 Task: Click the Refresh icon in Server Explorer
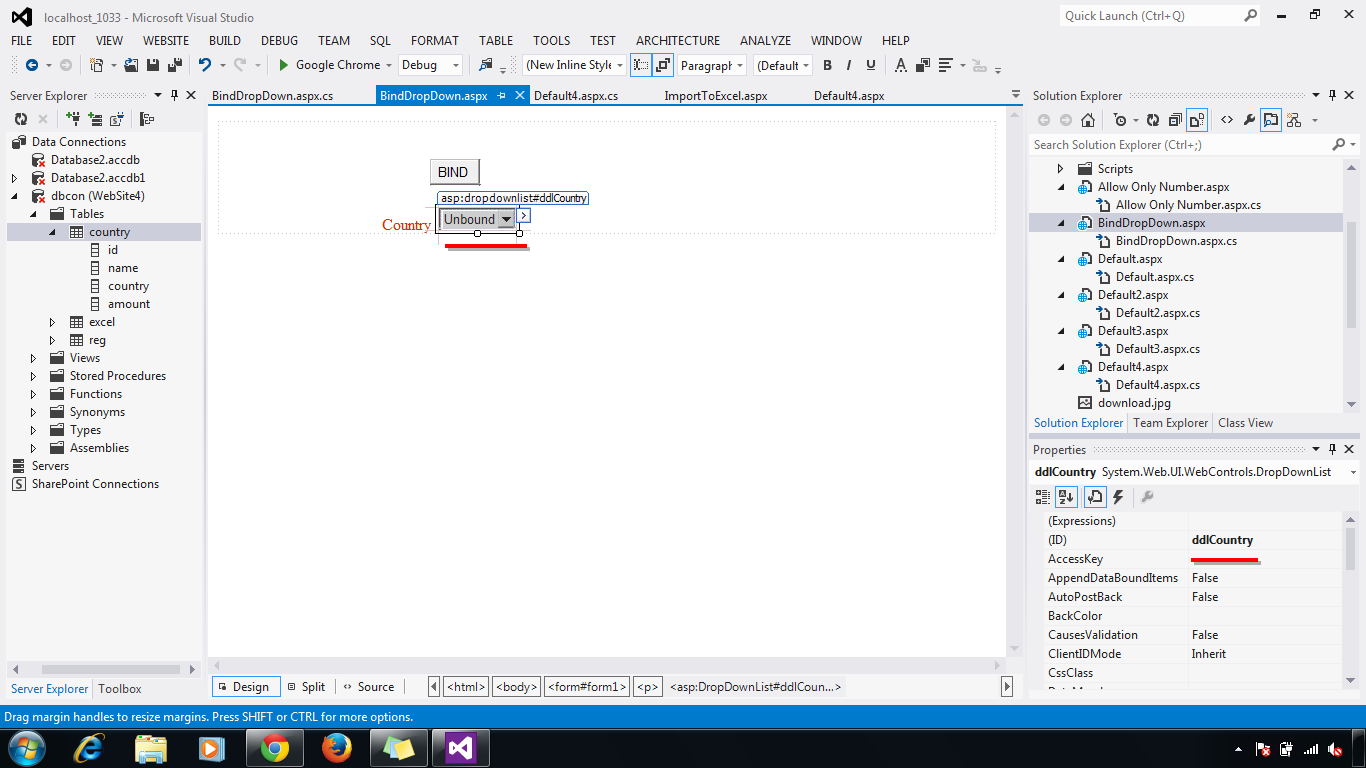(x=22, y=118)
